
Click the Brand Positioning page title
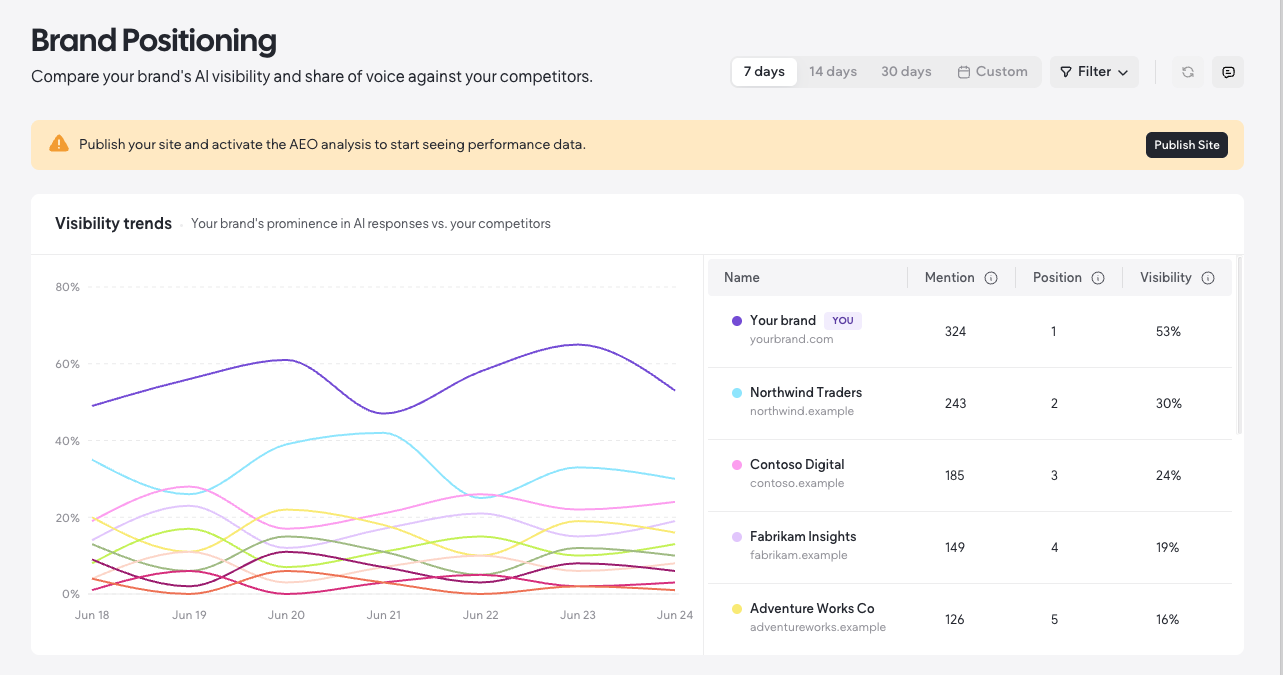(x=154, y=41)
